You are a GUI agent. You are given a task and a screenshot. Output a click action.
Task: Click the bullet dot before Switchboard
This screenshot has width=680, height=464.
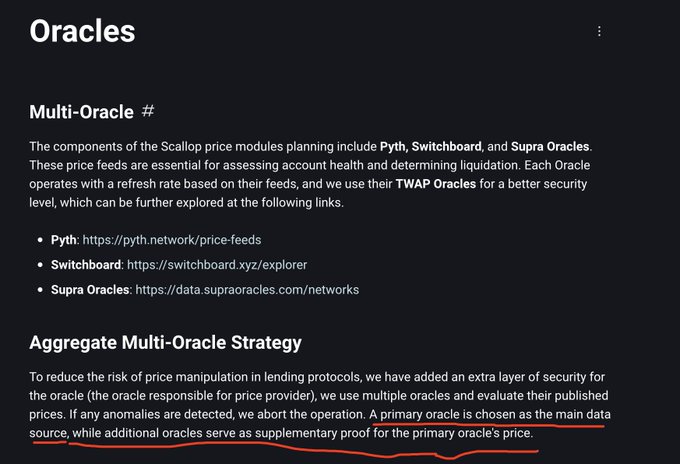point(40,265)
